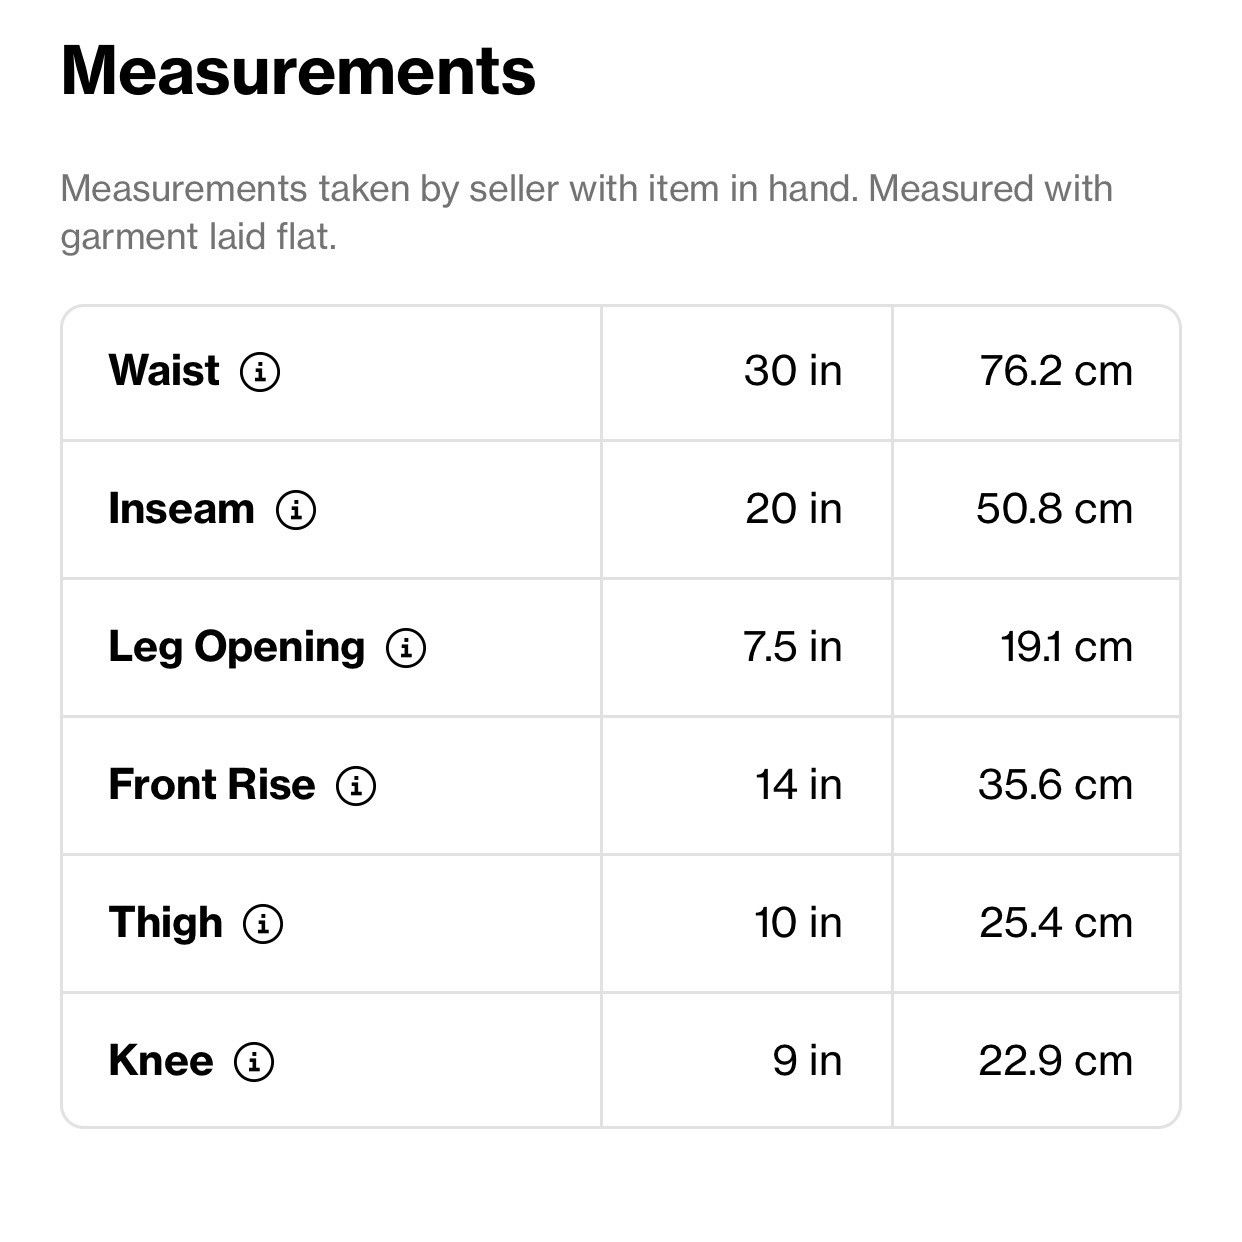The height and width of the screenshot is (1242, 1242).
Task: Click the 19.1 cm leg opening value
Action: [1067, 647]
